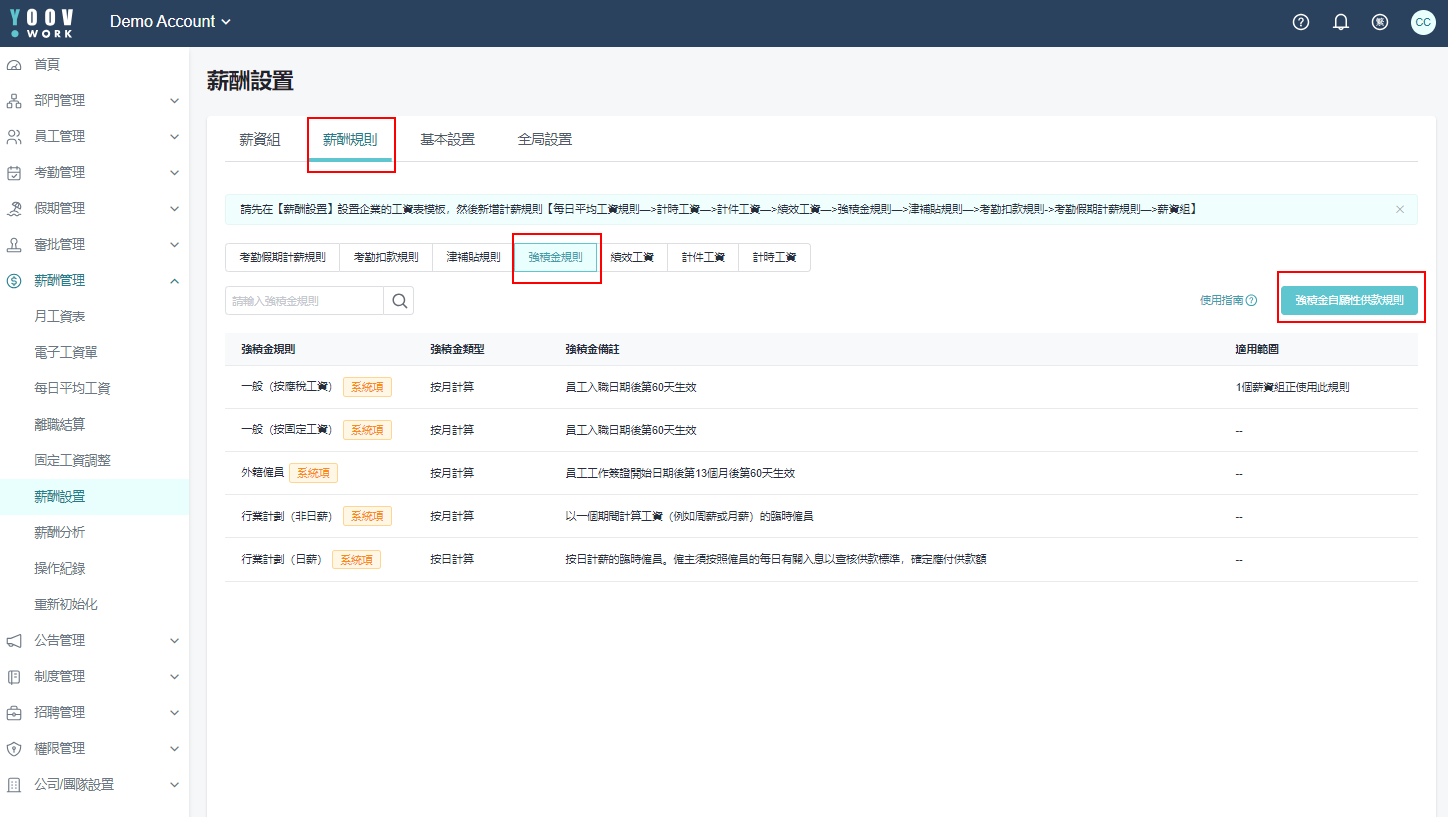
Task: Click the help question mark icon in header
Action: tap(1301, 22)
